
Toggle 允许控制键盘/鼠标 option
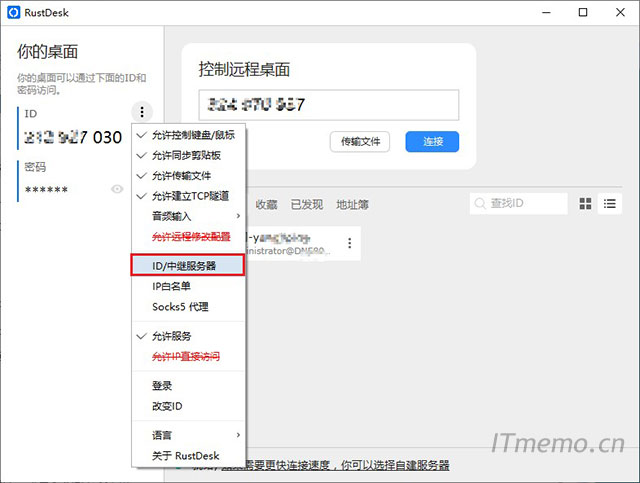189,135
